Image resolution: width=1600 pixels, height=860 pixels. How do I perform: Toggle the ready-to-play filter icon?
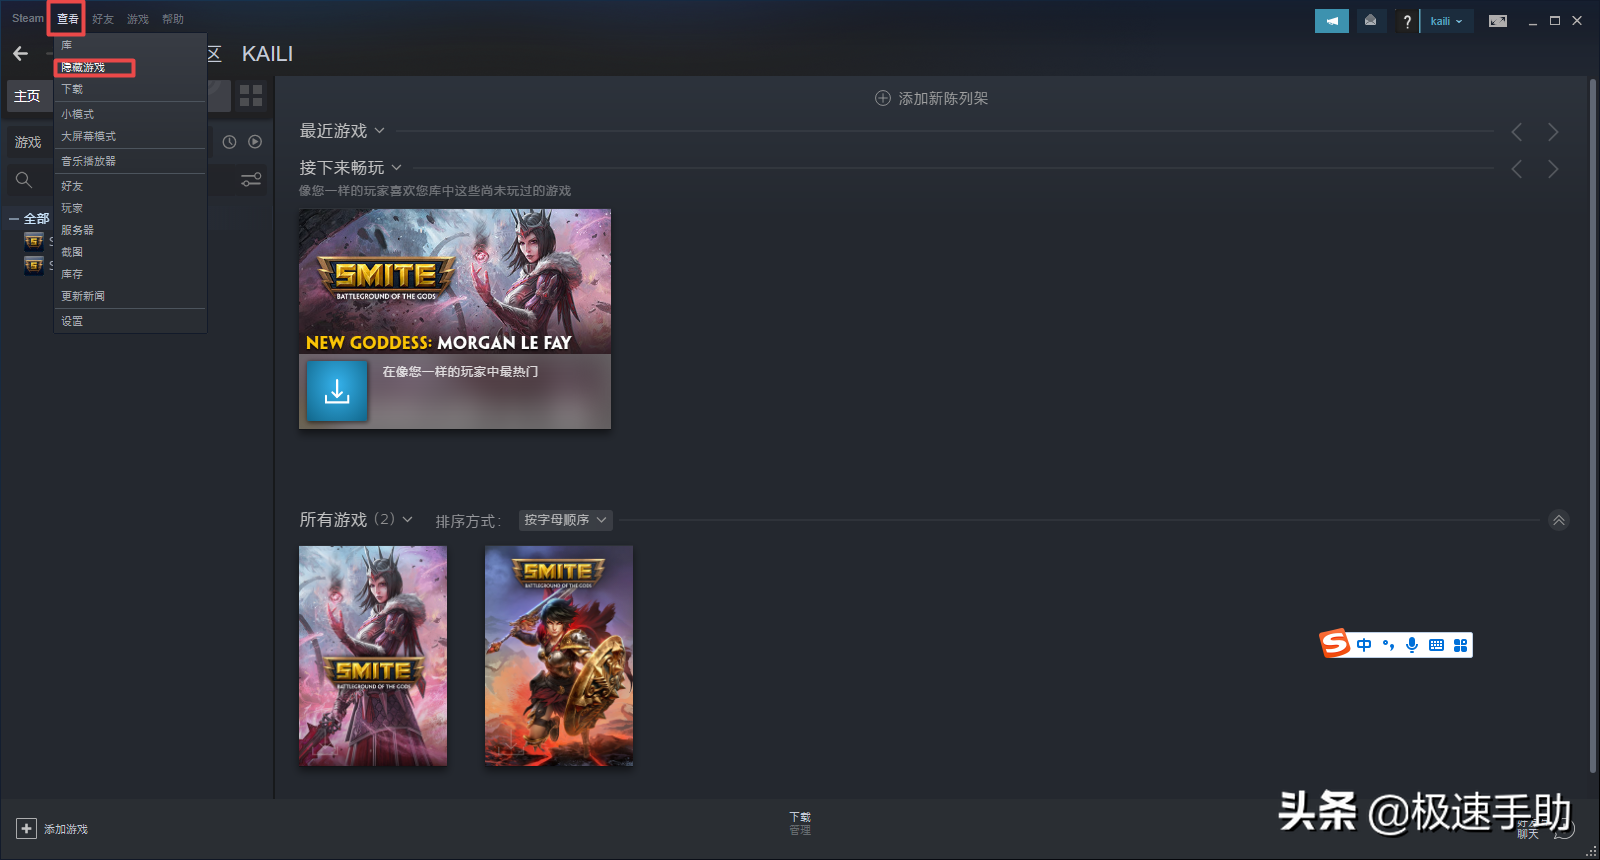click(x=255, y=142)
